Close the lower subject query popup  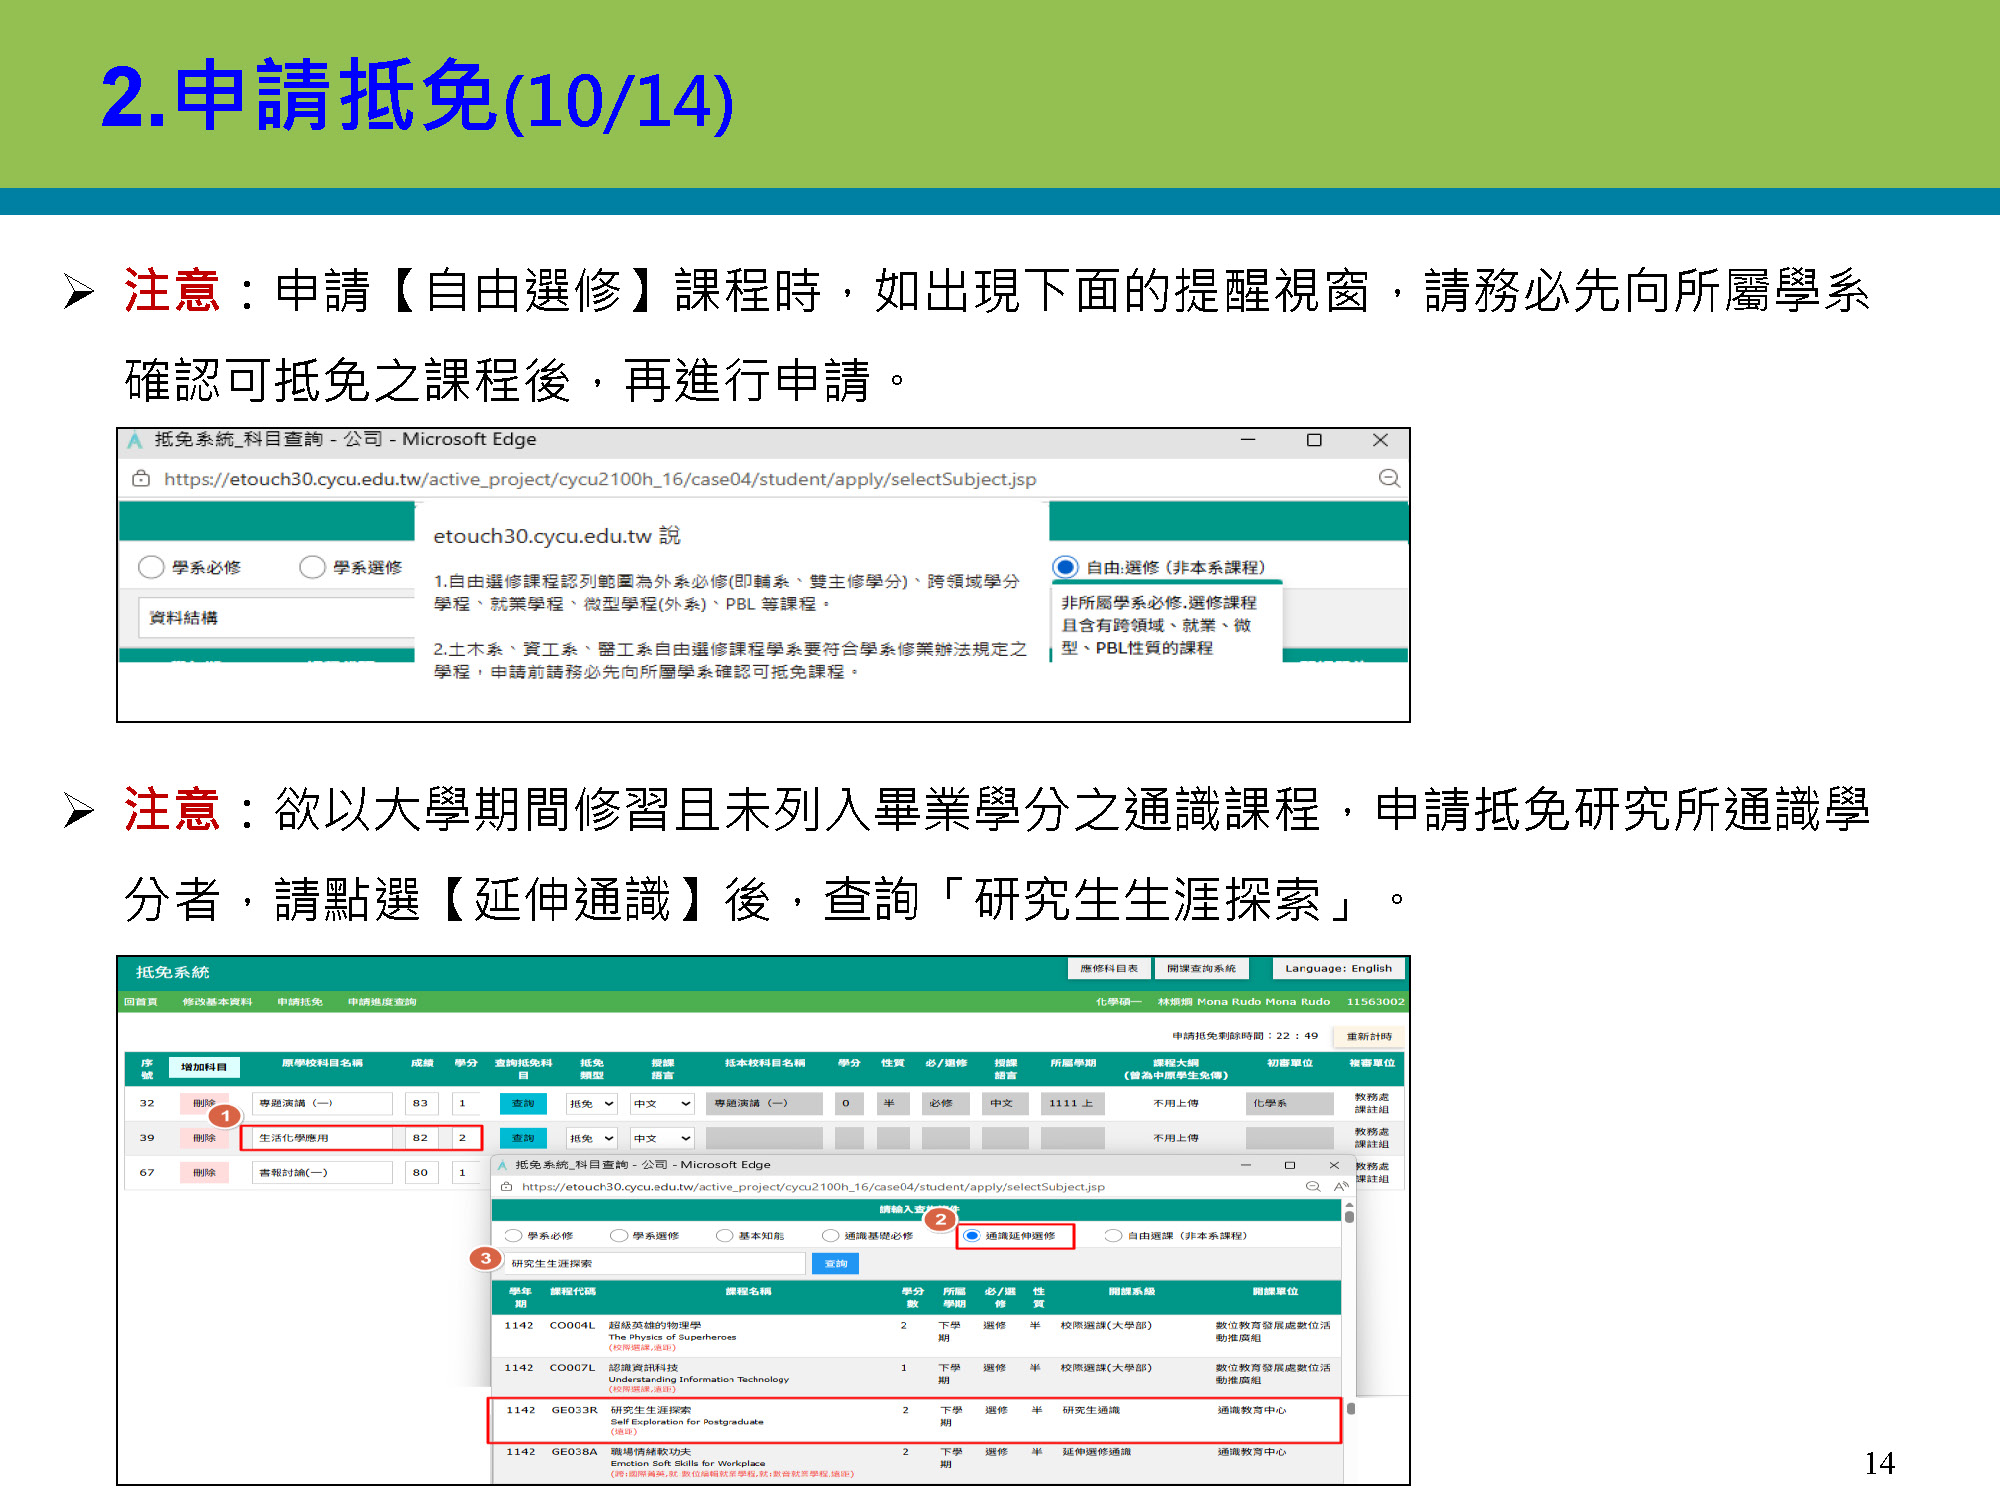(x=1333, y=1165)
